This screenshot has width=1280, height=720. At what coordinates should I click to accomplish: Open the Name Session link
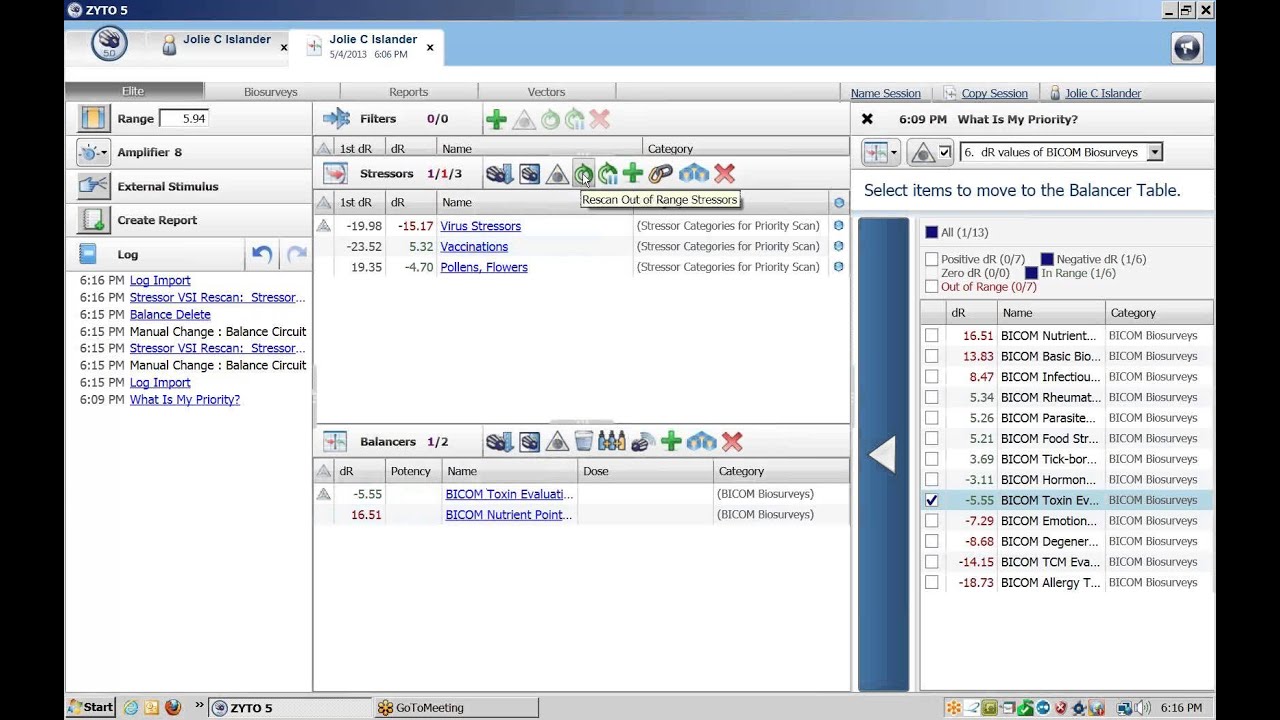click(886, 93)
